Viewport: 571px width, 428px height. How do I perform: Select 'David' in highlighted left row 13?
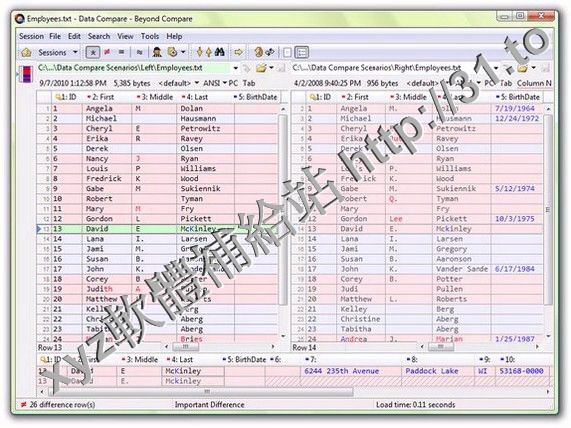tap(97, 229)
